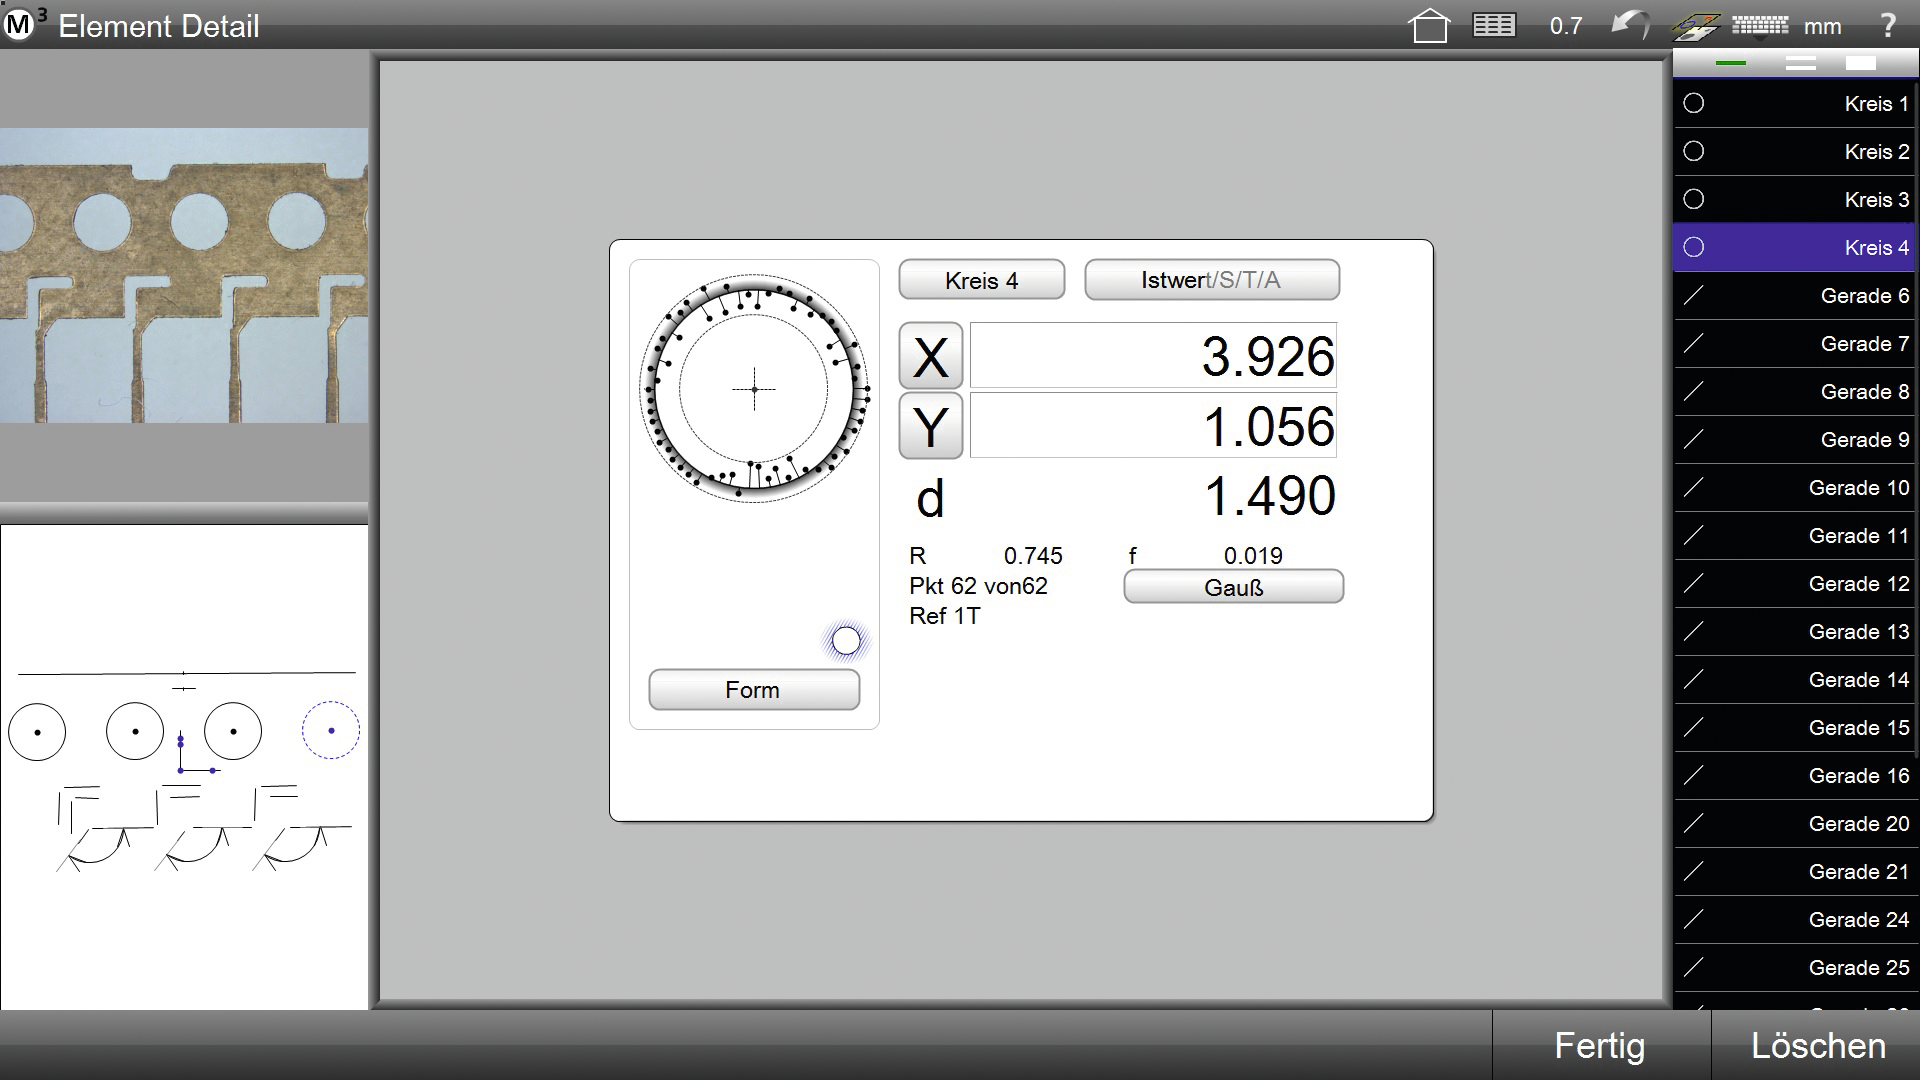Open the on-screen keyboard icon
The image size is (1920, 1080).
point(1759,25)
